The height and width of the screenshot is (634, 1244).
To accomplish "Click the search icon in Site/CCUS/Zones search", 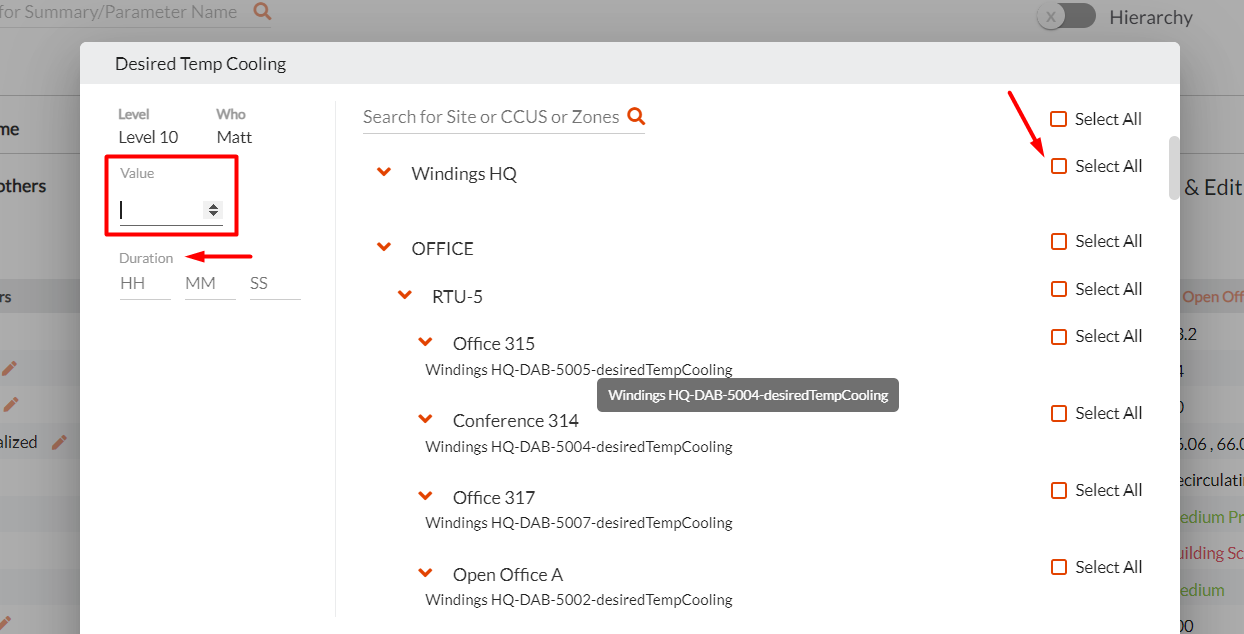I will pyautogui.click(x=636, y=116).
